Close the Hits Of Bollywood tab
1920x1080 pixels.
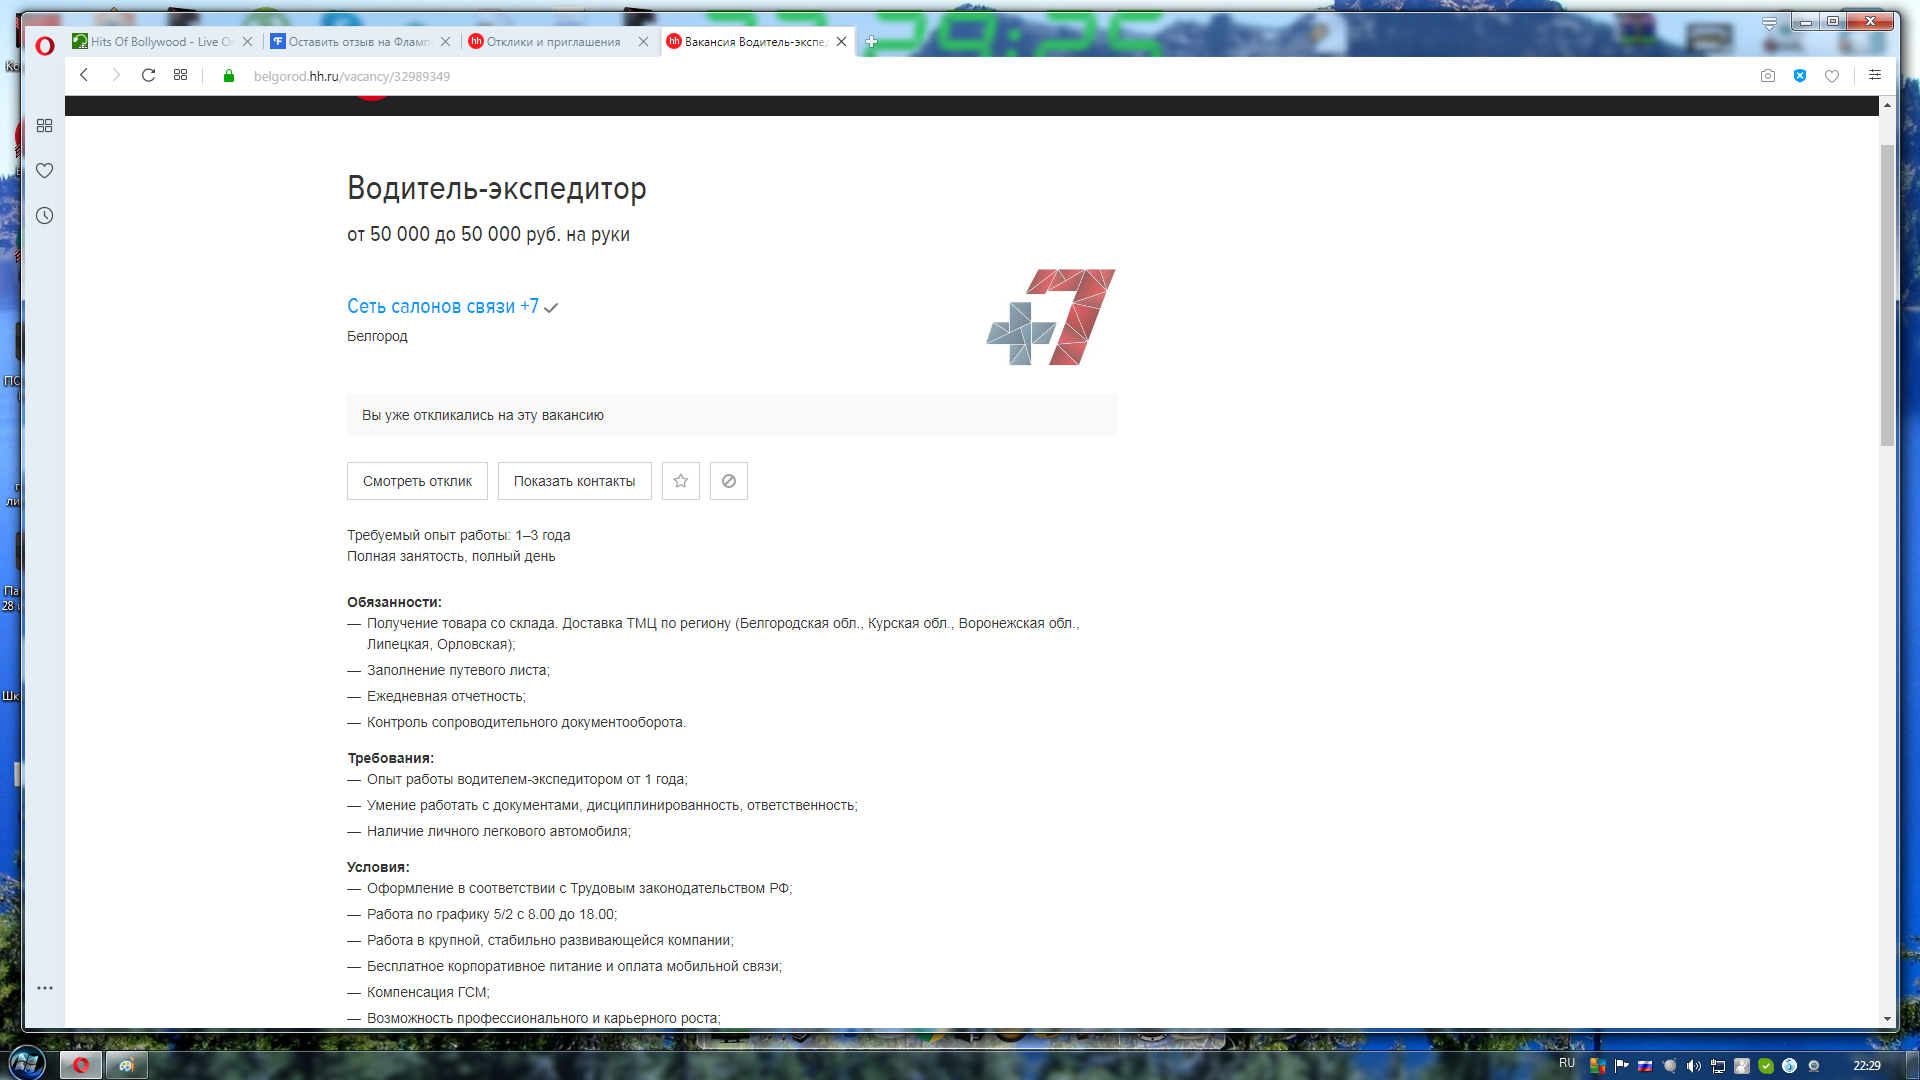248,42
